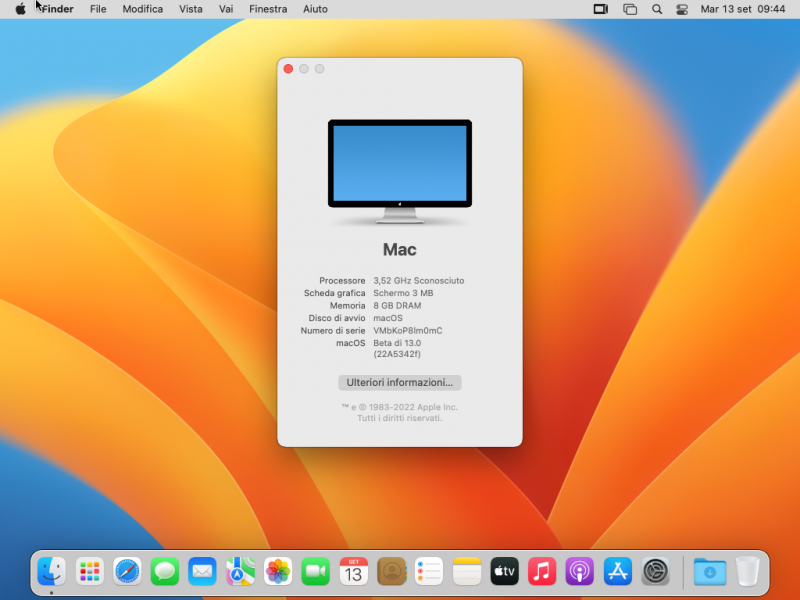The width and height of the screenshot is (800, 600).
Task: Open Launchpad from the Dock
Action: [x=90, y=572]
